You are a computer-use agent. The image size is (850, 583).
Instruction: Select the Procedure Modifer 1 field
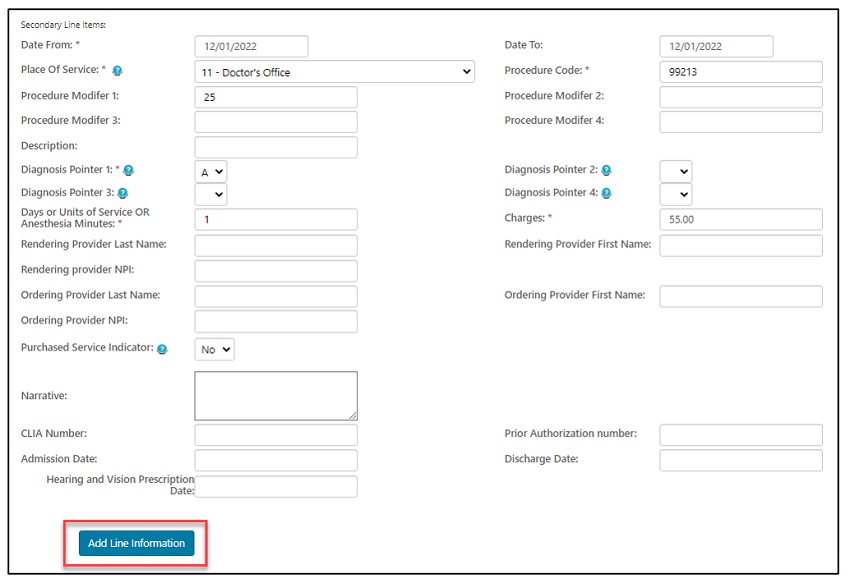pyautogui.click(x=275, y=97)
